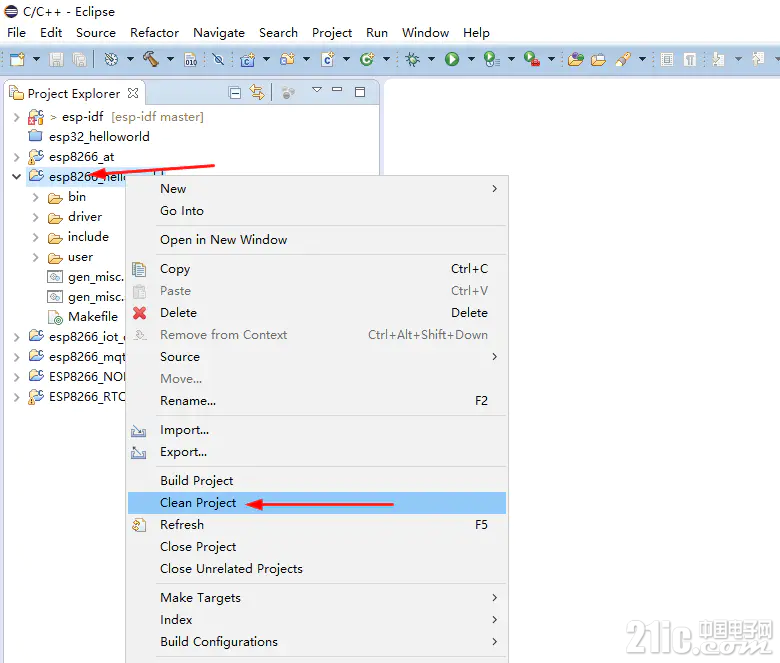780x663 pixels.
Task: Click the build configuration gear icon
Action: click(x=111, y=60)
